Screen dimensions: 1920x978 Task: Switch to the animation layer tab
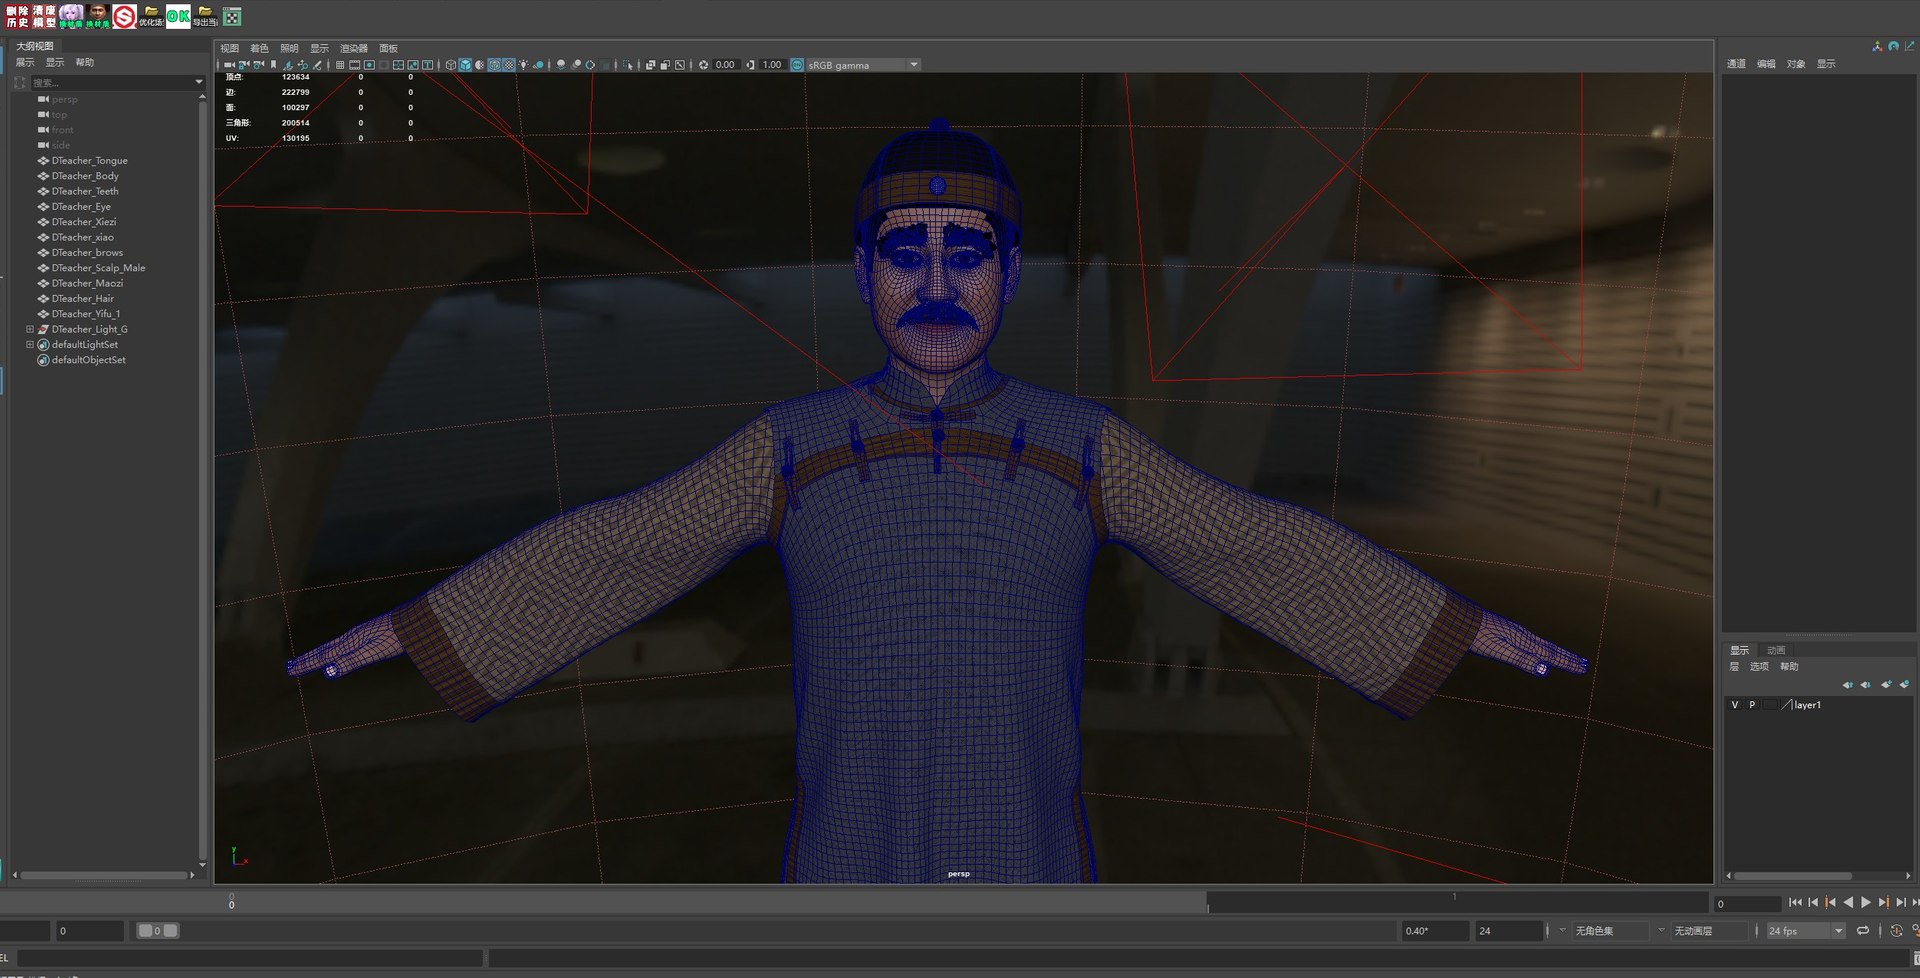1776,650
